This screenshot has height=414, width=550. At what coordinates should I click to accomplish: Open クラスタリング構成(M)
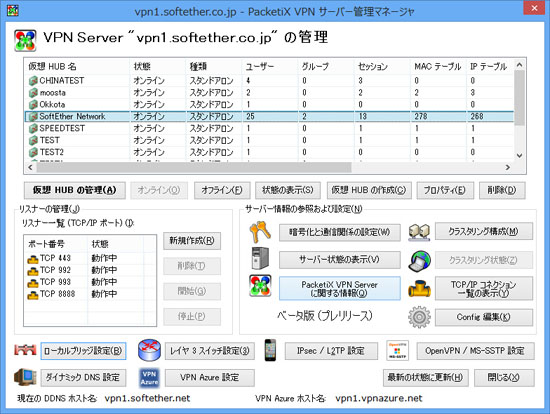click(x=484, y=232)
